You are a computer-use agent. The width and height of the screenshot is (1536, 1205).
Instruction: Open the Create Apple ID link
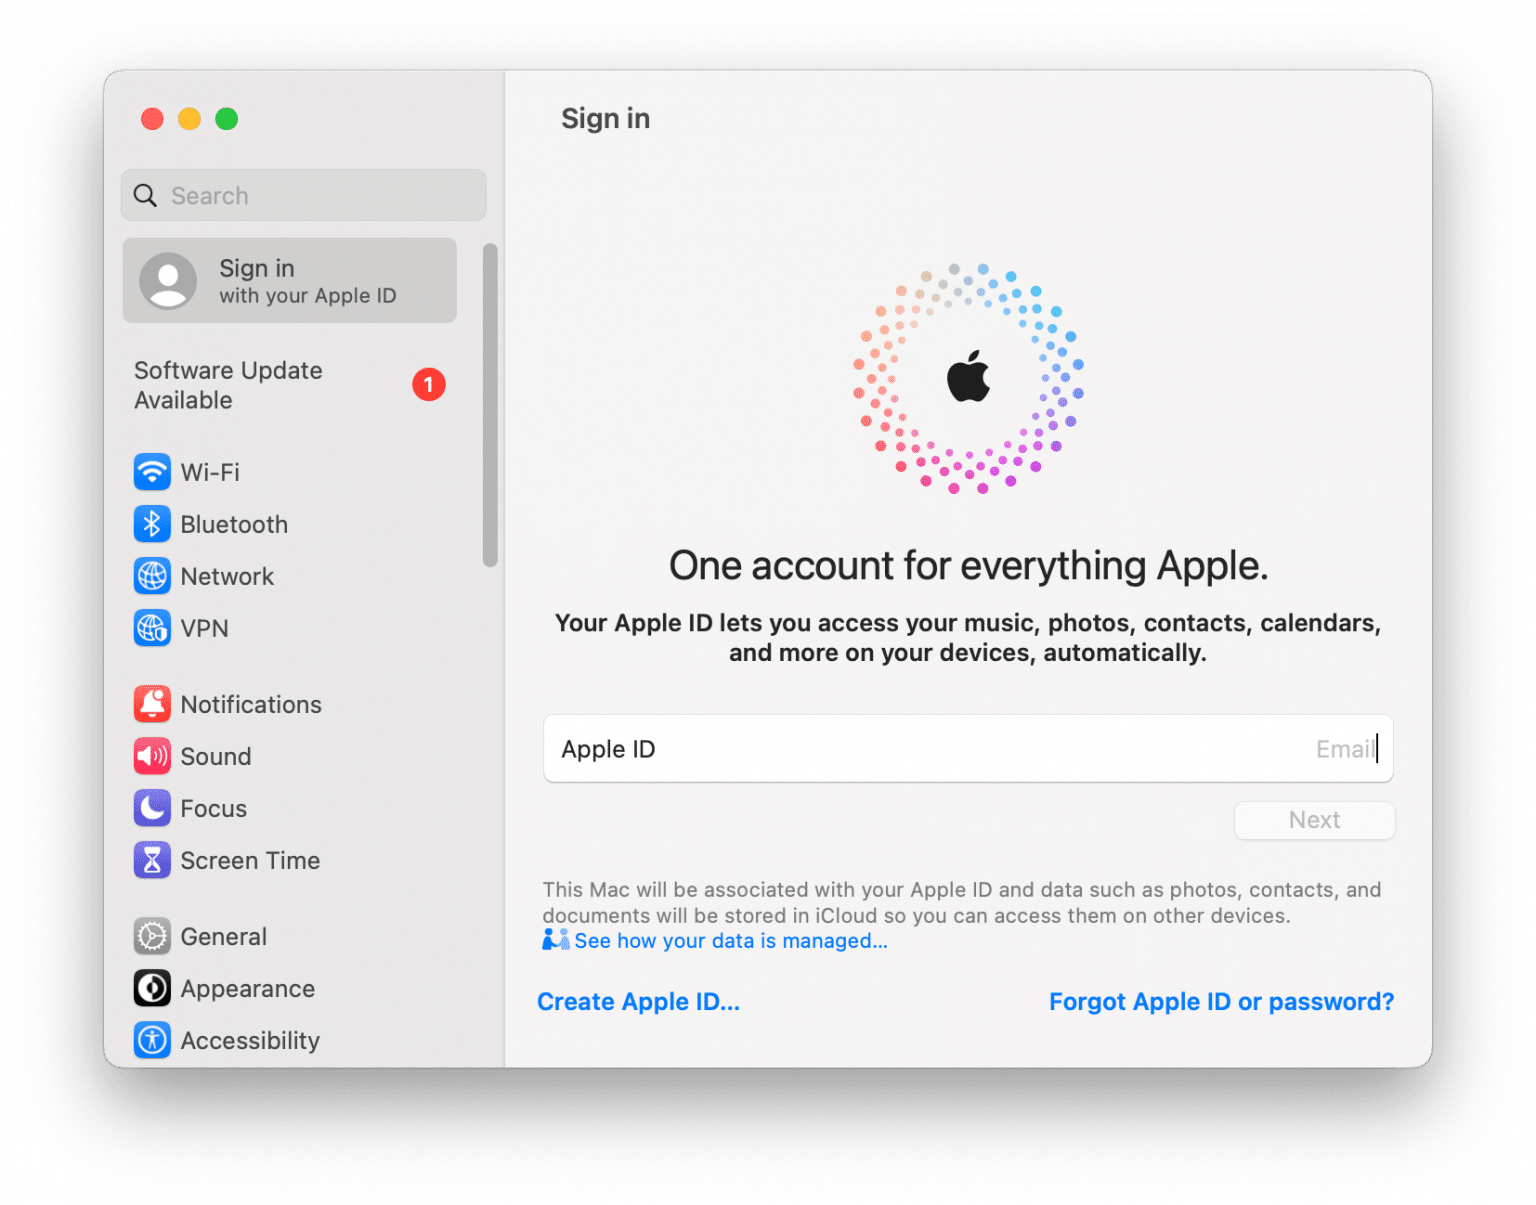point(639,1001)
